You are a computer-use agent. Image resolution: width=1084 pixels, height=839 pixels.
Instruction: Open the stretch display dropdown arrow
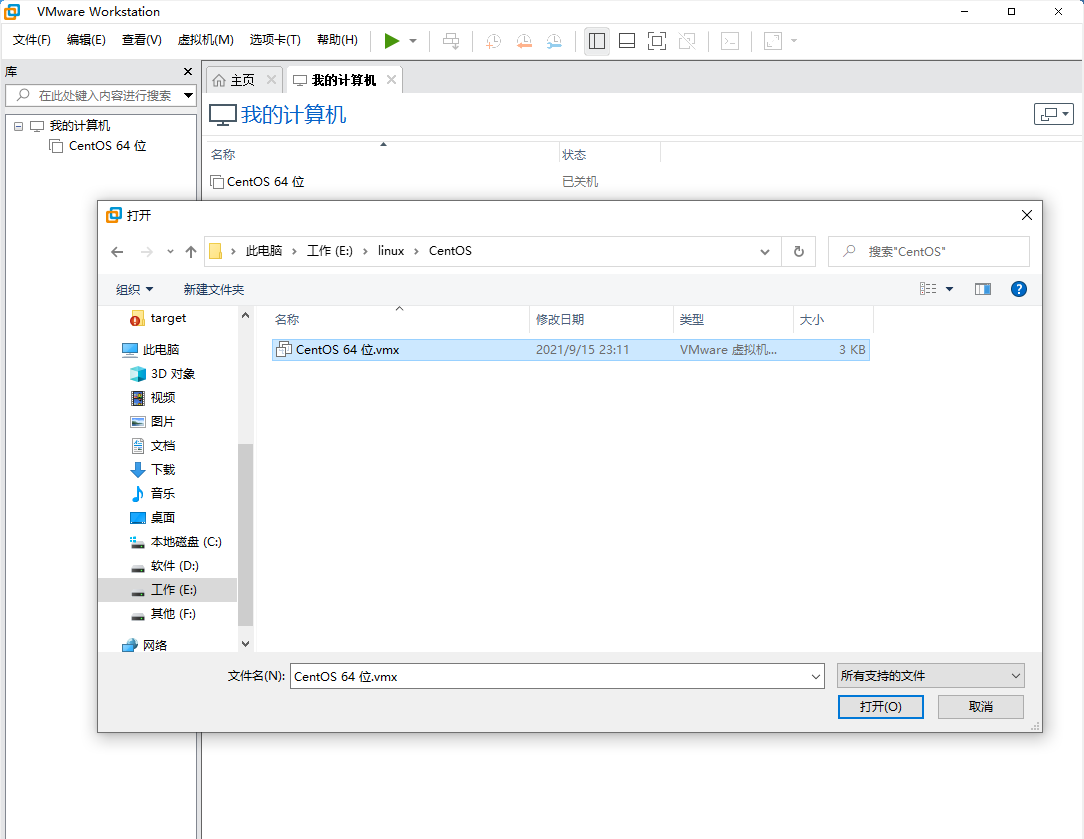click(x=794, y=41)
